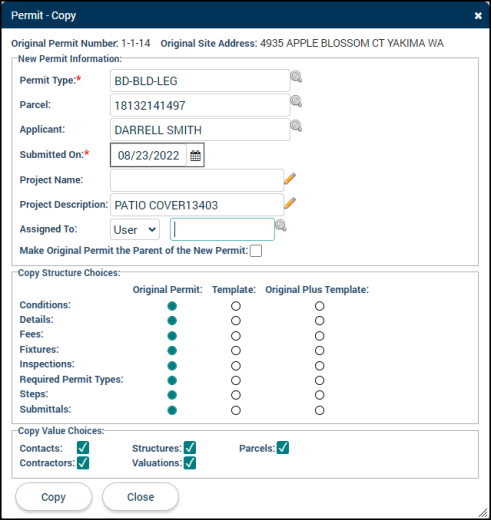This screenshot has height=520, width=491.
Task: Select Original Plus Template for Required Permit Types
Action: click(x=319, y=380)
